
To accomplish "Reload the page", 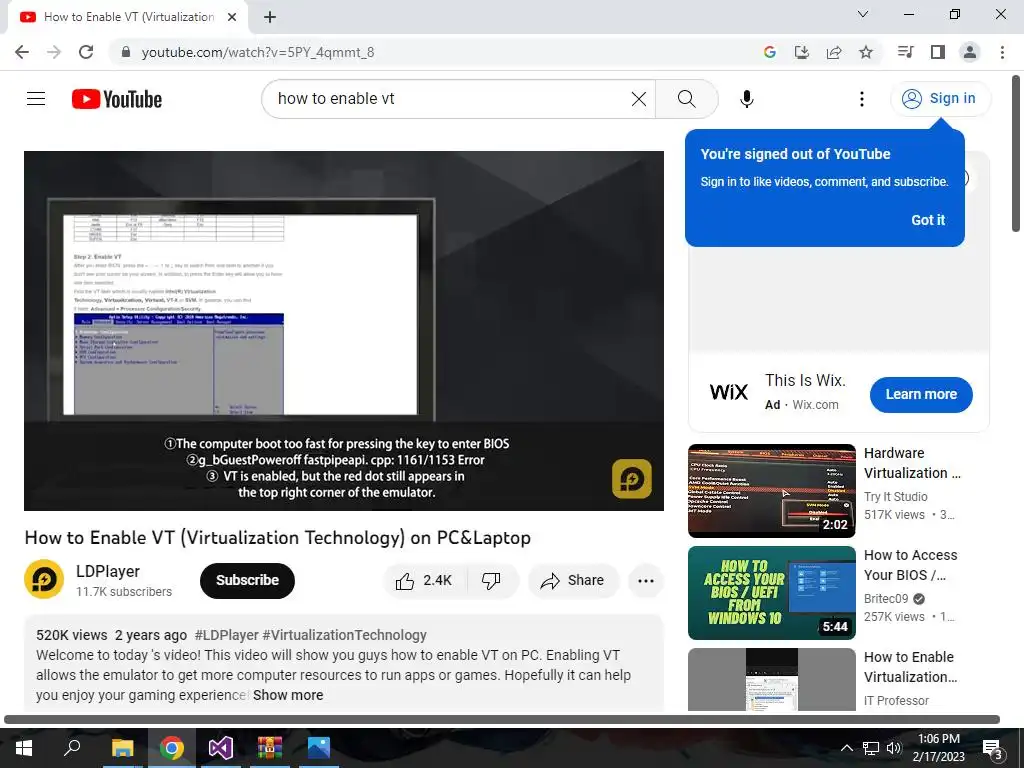I will coord(86,52).
